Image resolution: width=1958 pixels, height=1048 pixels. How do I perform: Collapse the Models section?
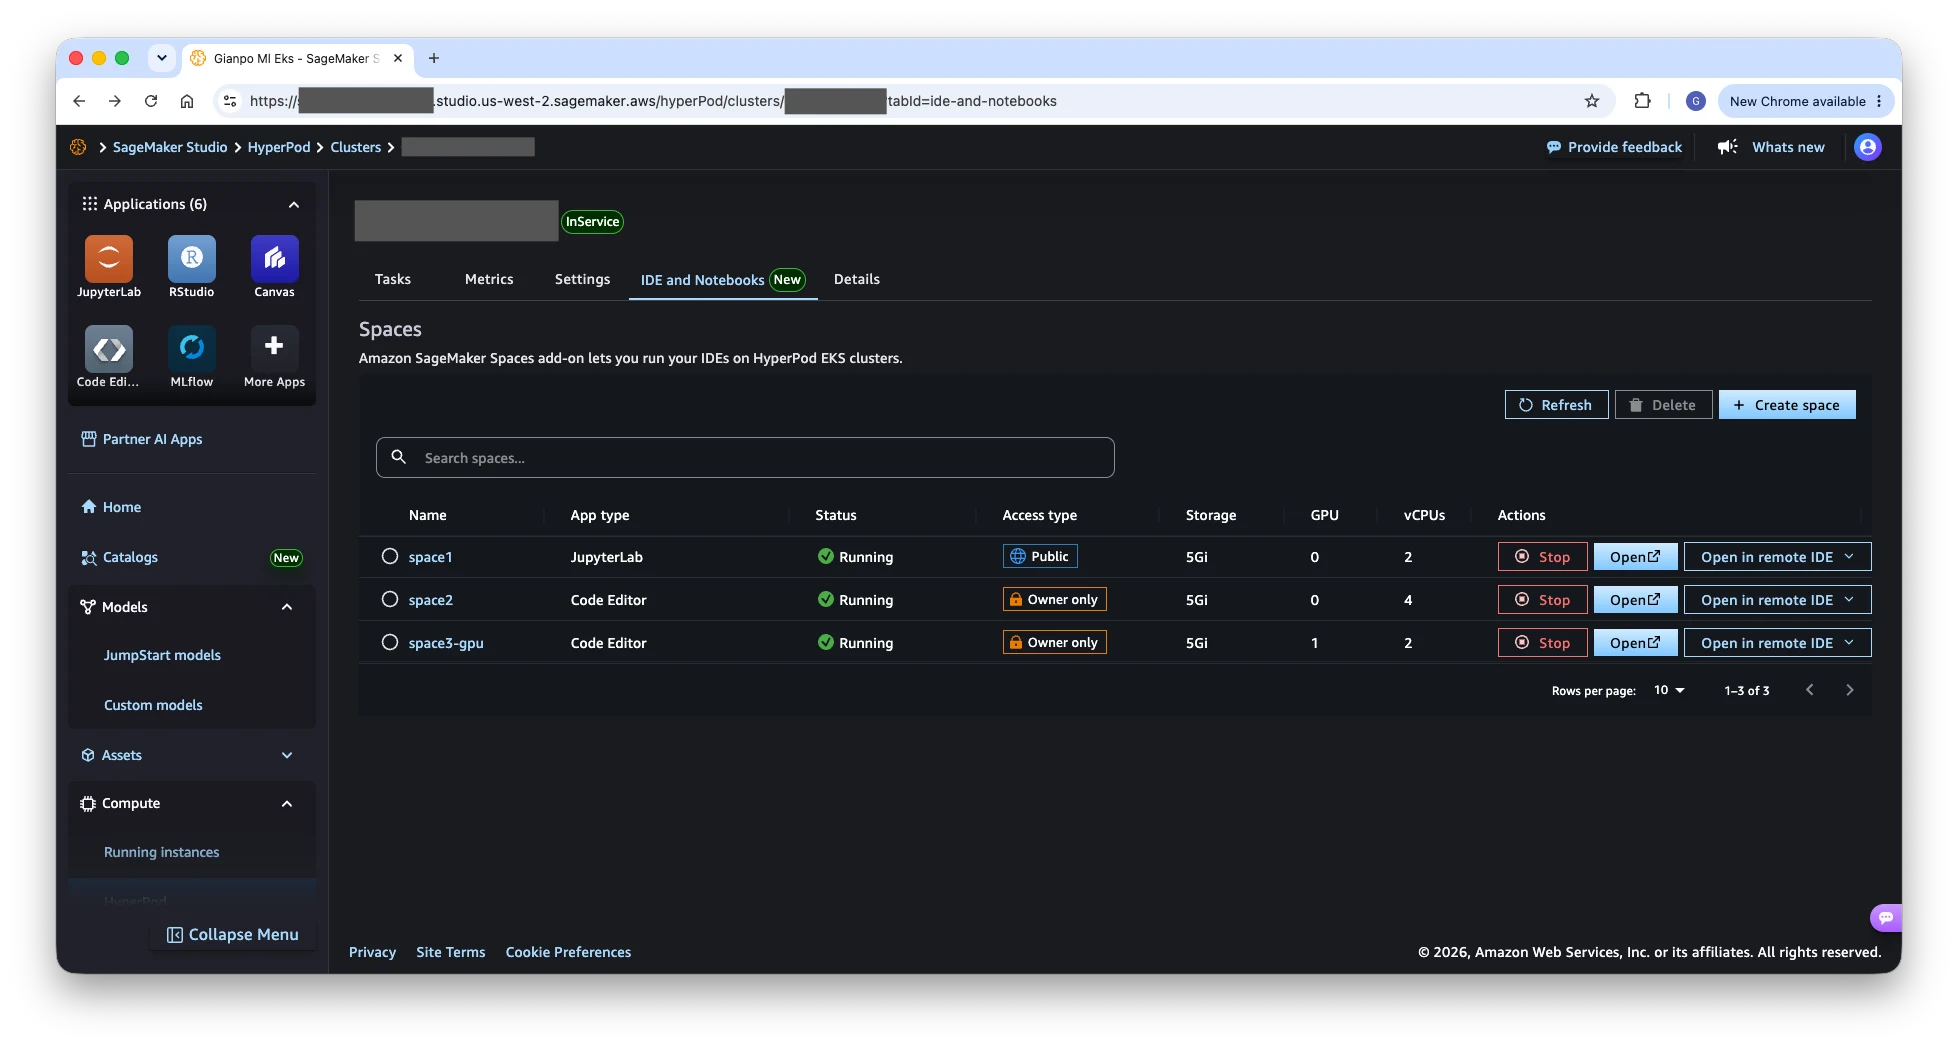click(287, 607)
